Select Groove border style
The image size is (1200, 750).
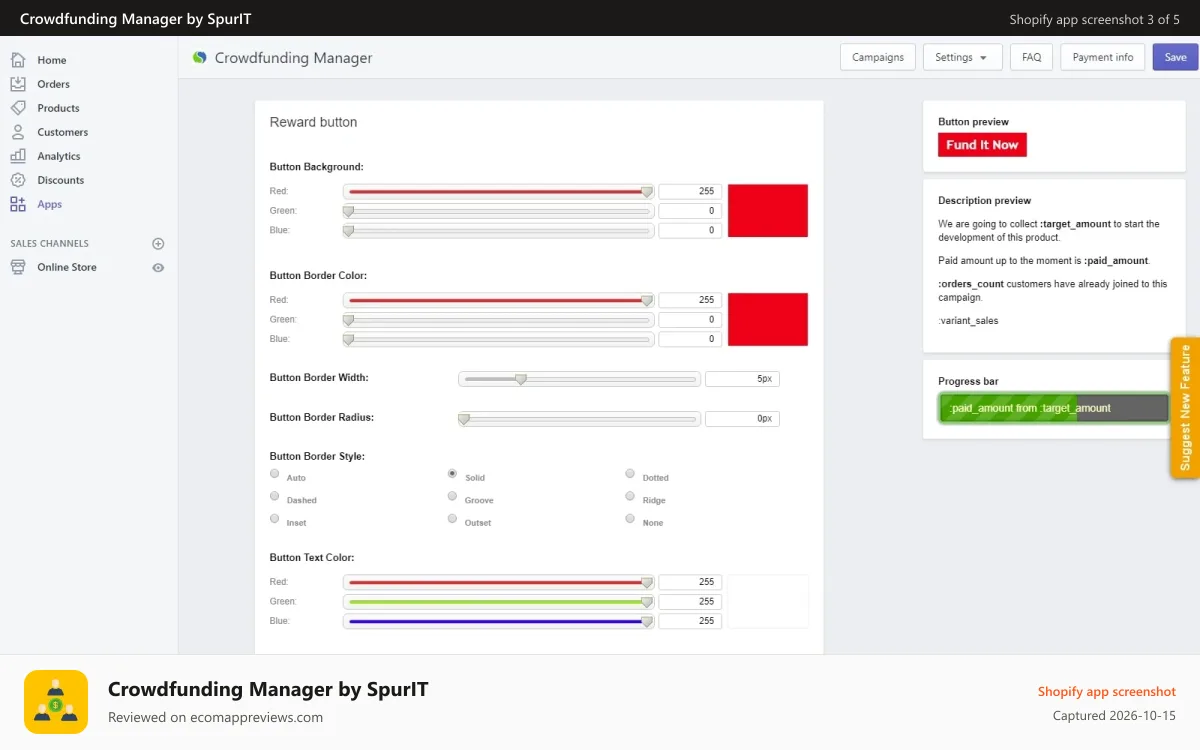[453, 496]
